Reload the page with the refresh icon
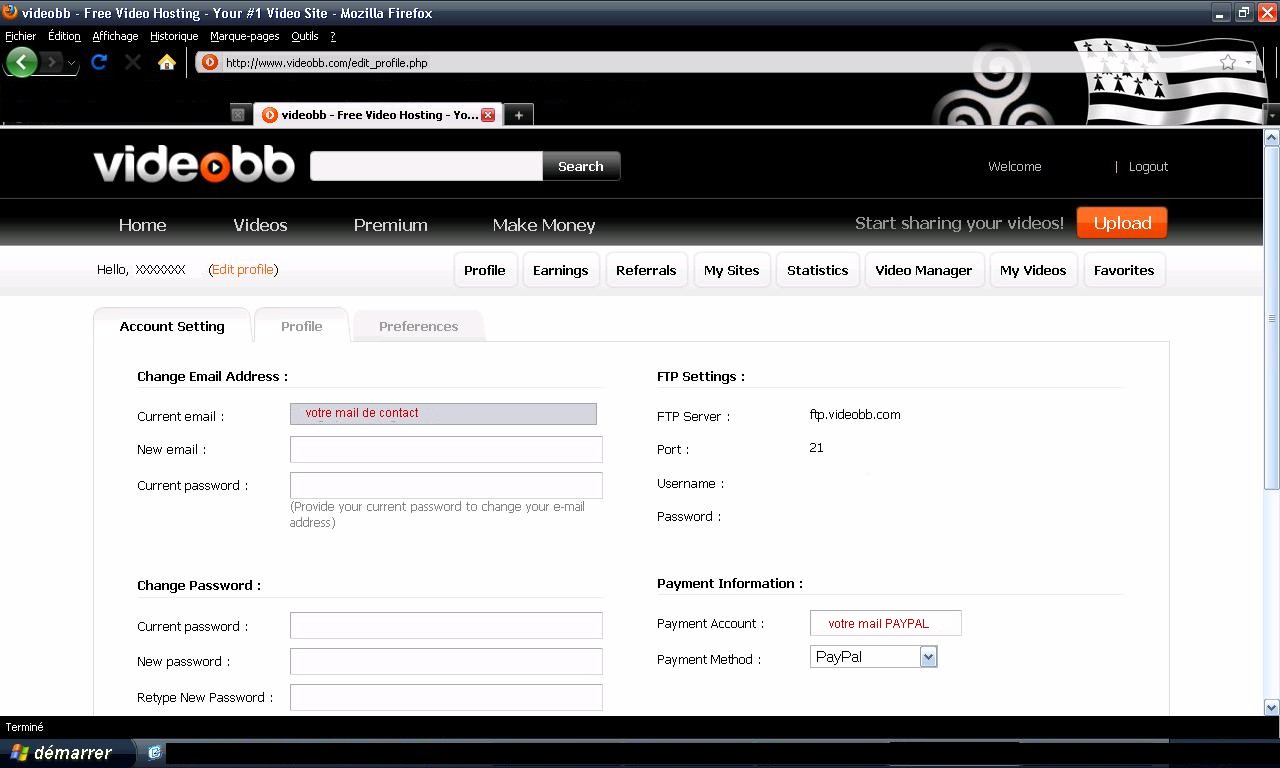The image size is (1280, 768). click(99, 62)
